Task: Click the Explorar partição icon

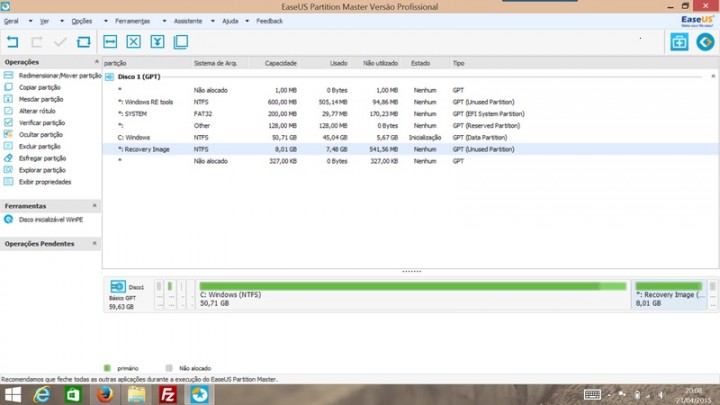Action: [x=8, y=170]
